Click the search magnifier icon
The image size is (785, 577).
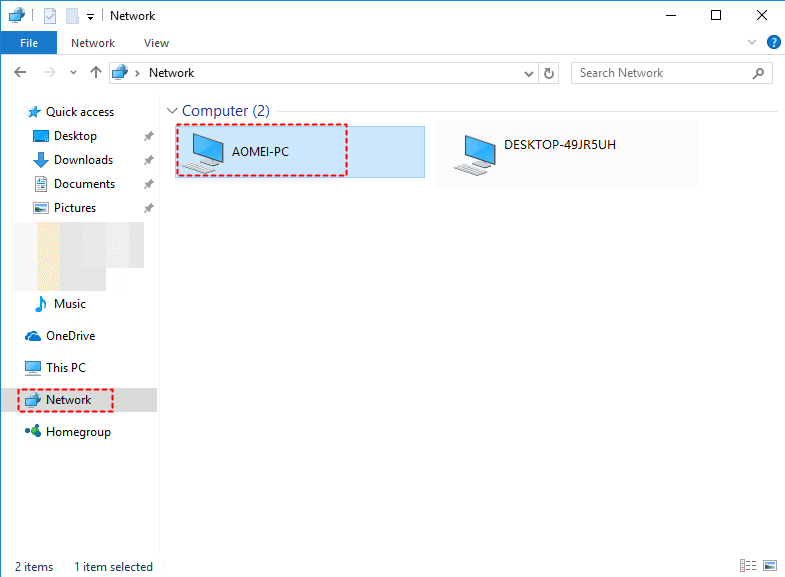758,73
